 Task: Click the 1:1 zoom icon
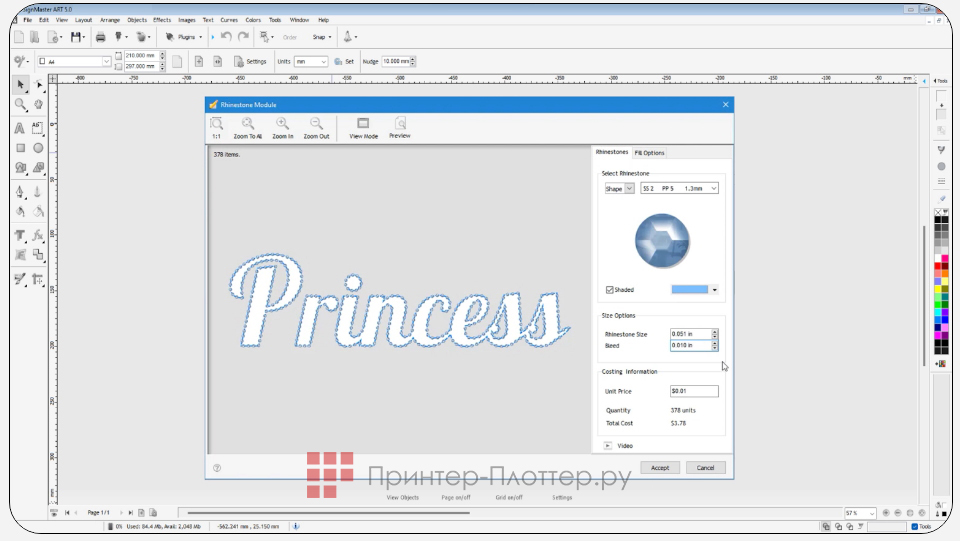coord(216,124)
